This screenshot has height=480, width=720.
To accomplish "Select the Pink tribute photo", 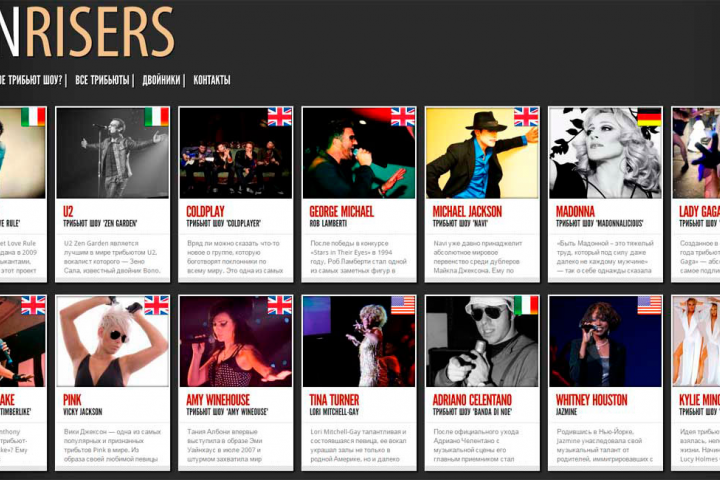I will 112,341.
